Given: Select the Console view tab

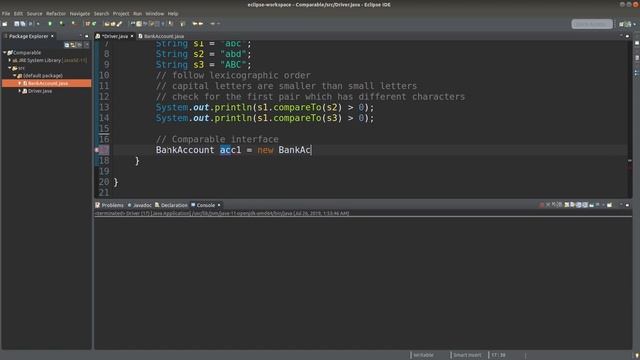Looking at the screenshot, I should (205, 205).
